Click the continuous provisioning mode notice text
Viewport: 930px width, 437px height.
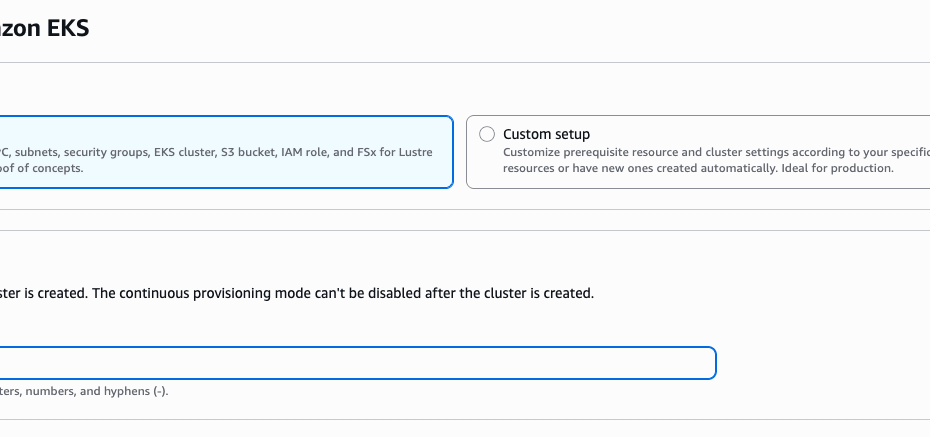[x=297, y=294]
